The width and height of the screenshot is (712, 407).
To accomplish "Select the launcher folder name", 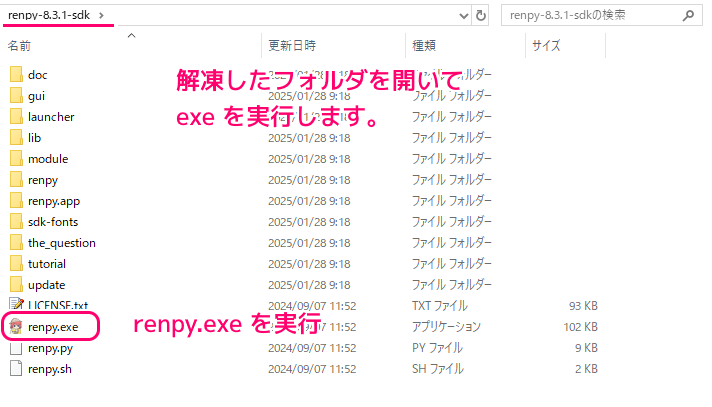I will click(x=51, y=117).
